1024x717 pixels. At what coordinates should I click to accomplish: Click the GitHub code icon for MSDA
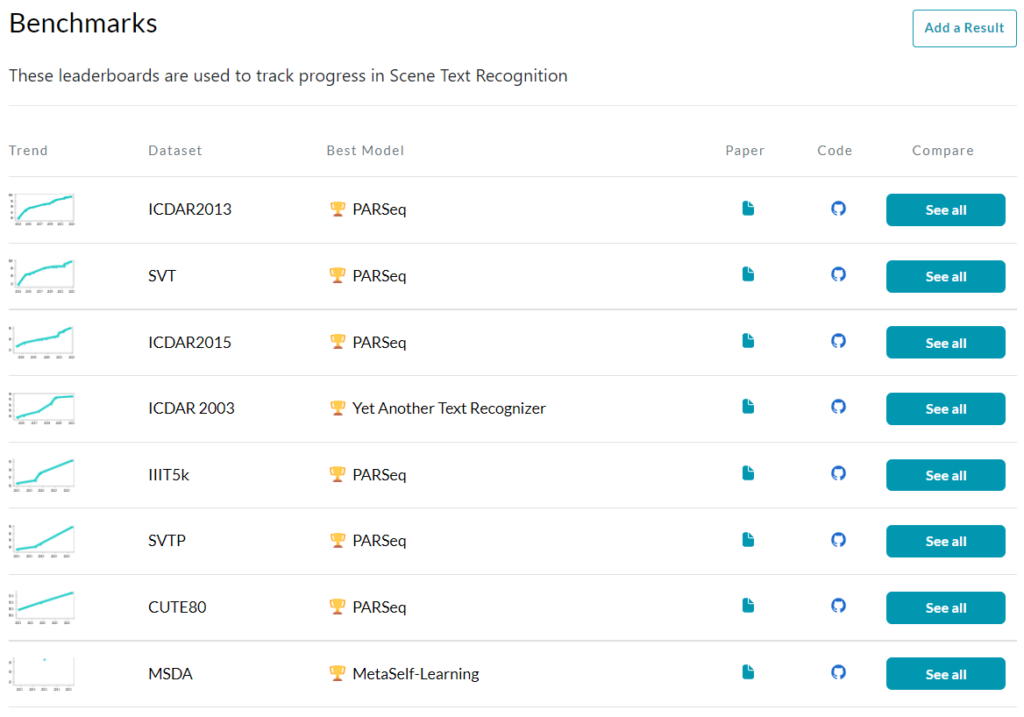(838, 672)
